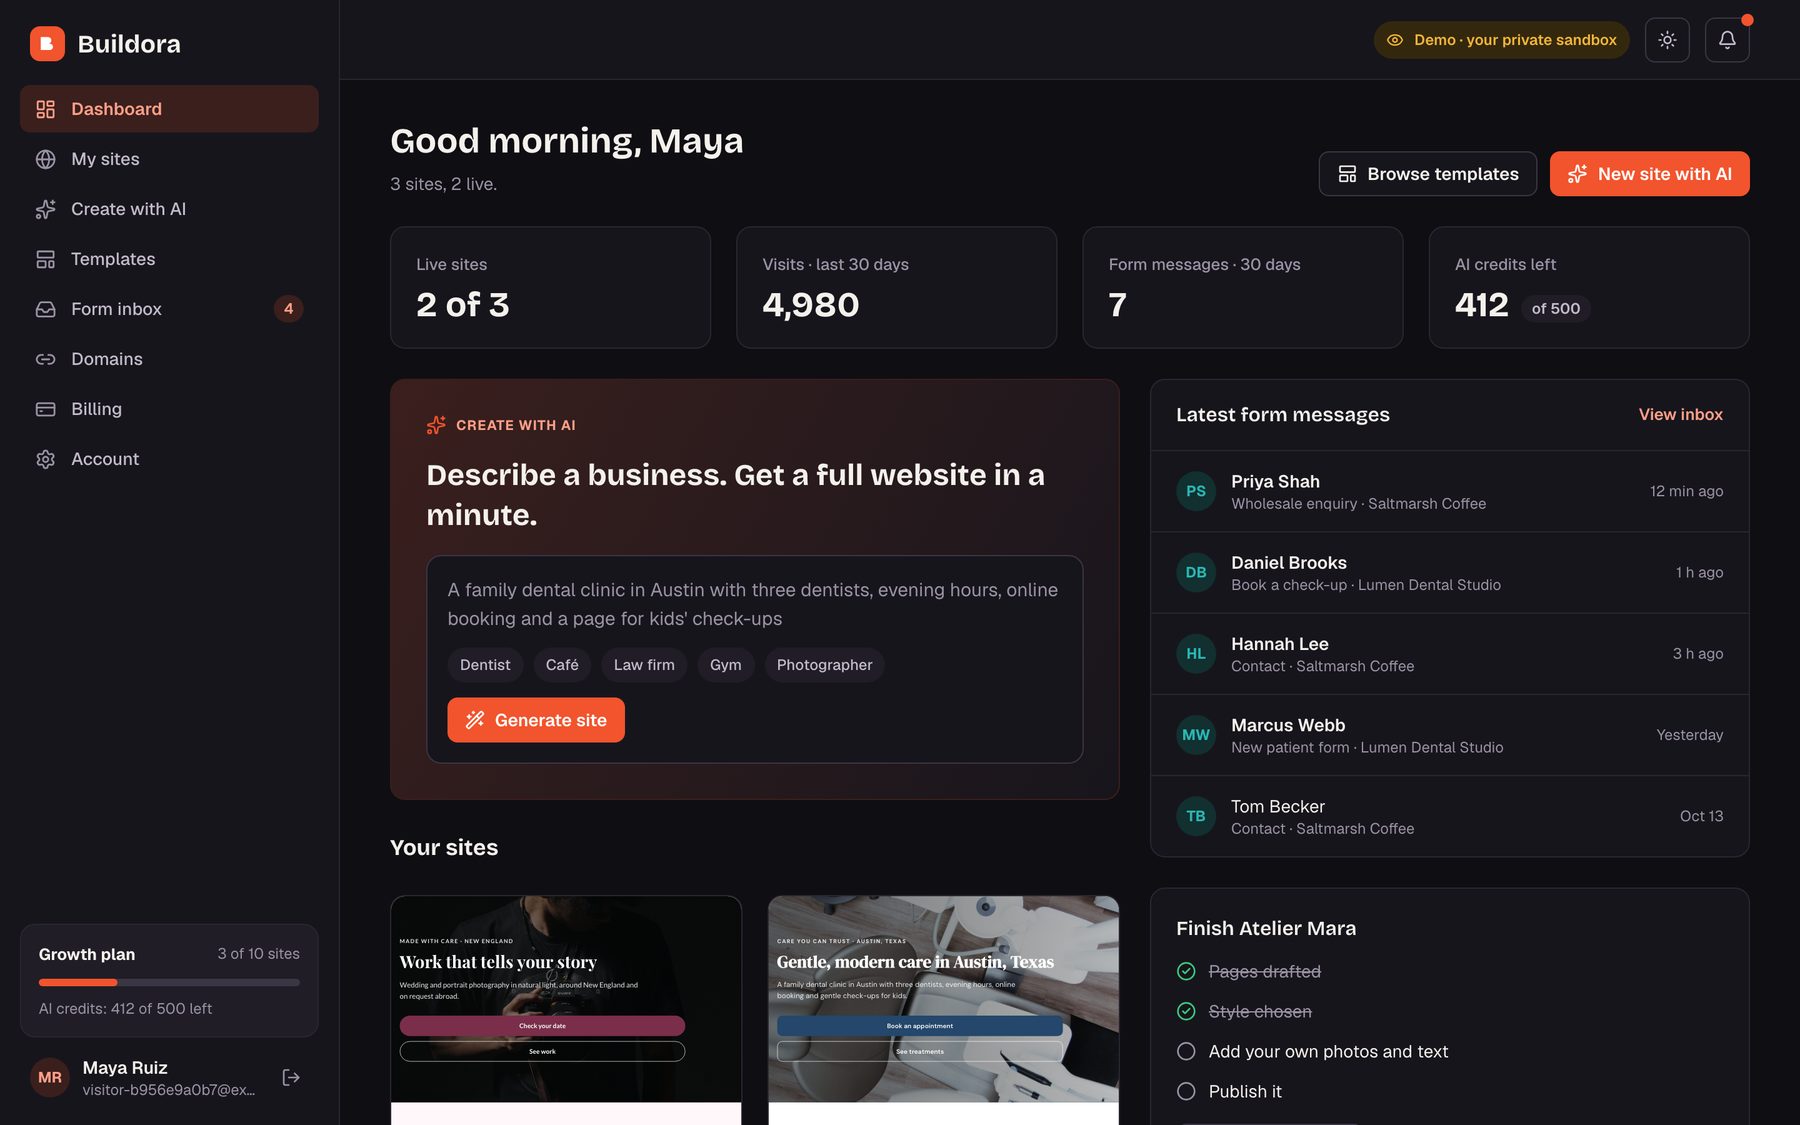Click the sparkle icon beside CREATE WITH AI heading
The height and width of the screenshot is (1125, 1800).
[436, 425]
